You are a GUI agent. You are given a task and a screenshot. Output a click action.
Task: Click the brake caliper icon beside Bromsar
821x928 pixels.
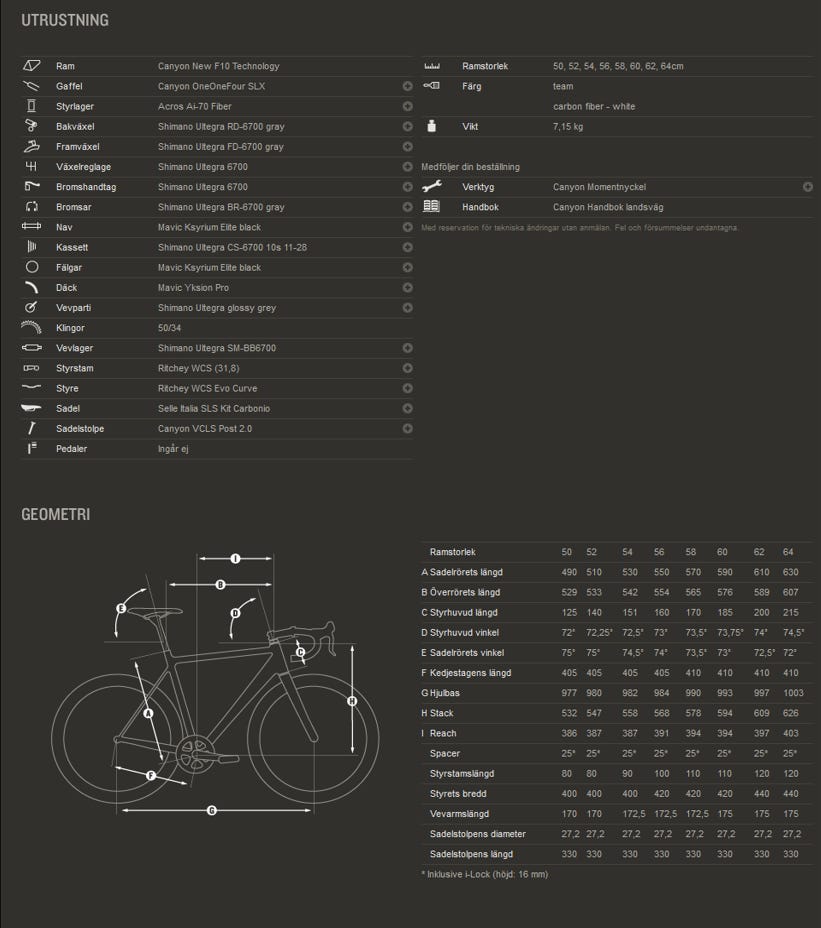pos(31,207)
